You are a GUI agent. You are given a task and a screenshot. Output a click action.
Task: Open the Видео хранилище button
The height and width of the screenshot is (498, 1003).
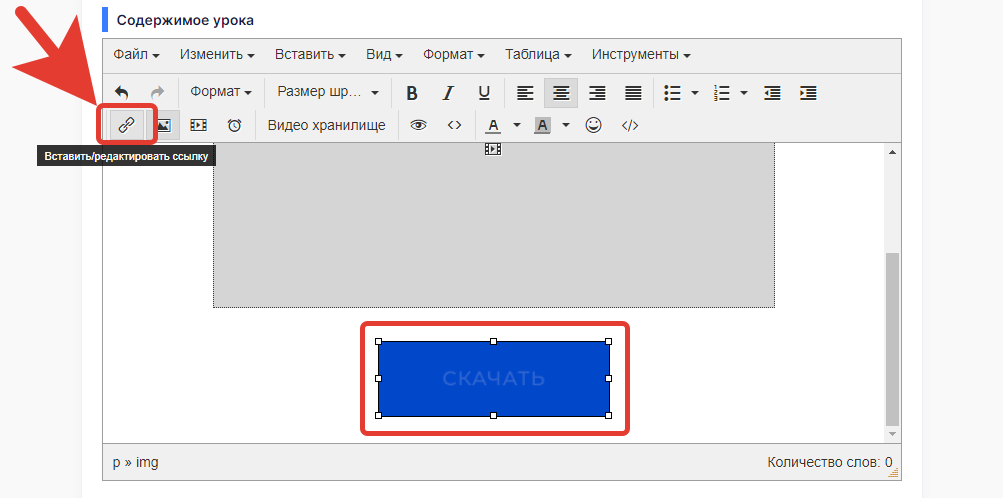click(326, 125)
